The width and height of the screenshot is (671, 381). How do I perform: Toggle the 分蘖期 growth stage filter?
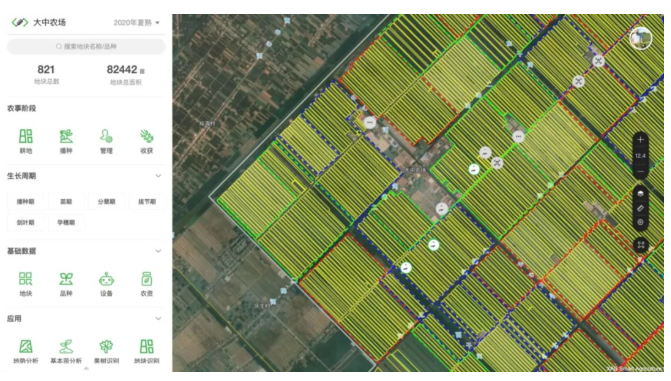[106, 202]
